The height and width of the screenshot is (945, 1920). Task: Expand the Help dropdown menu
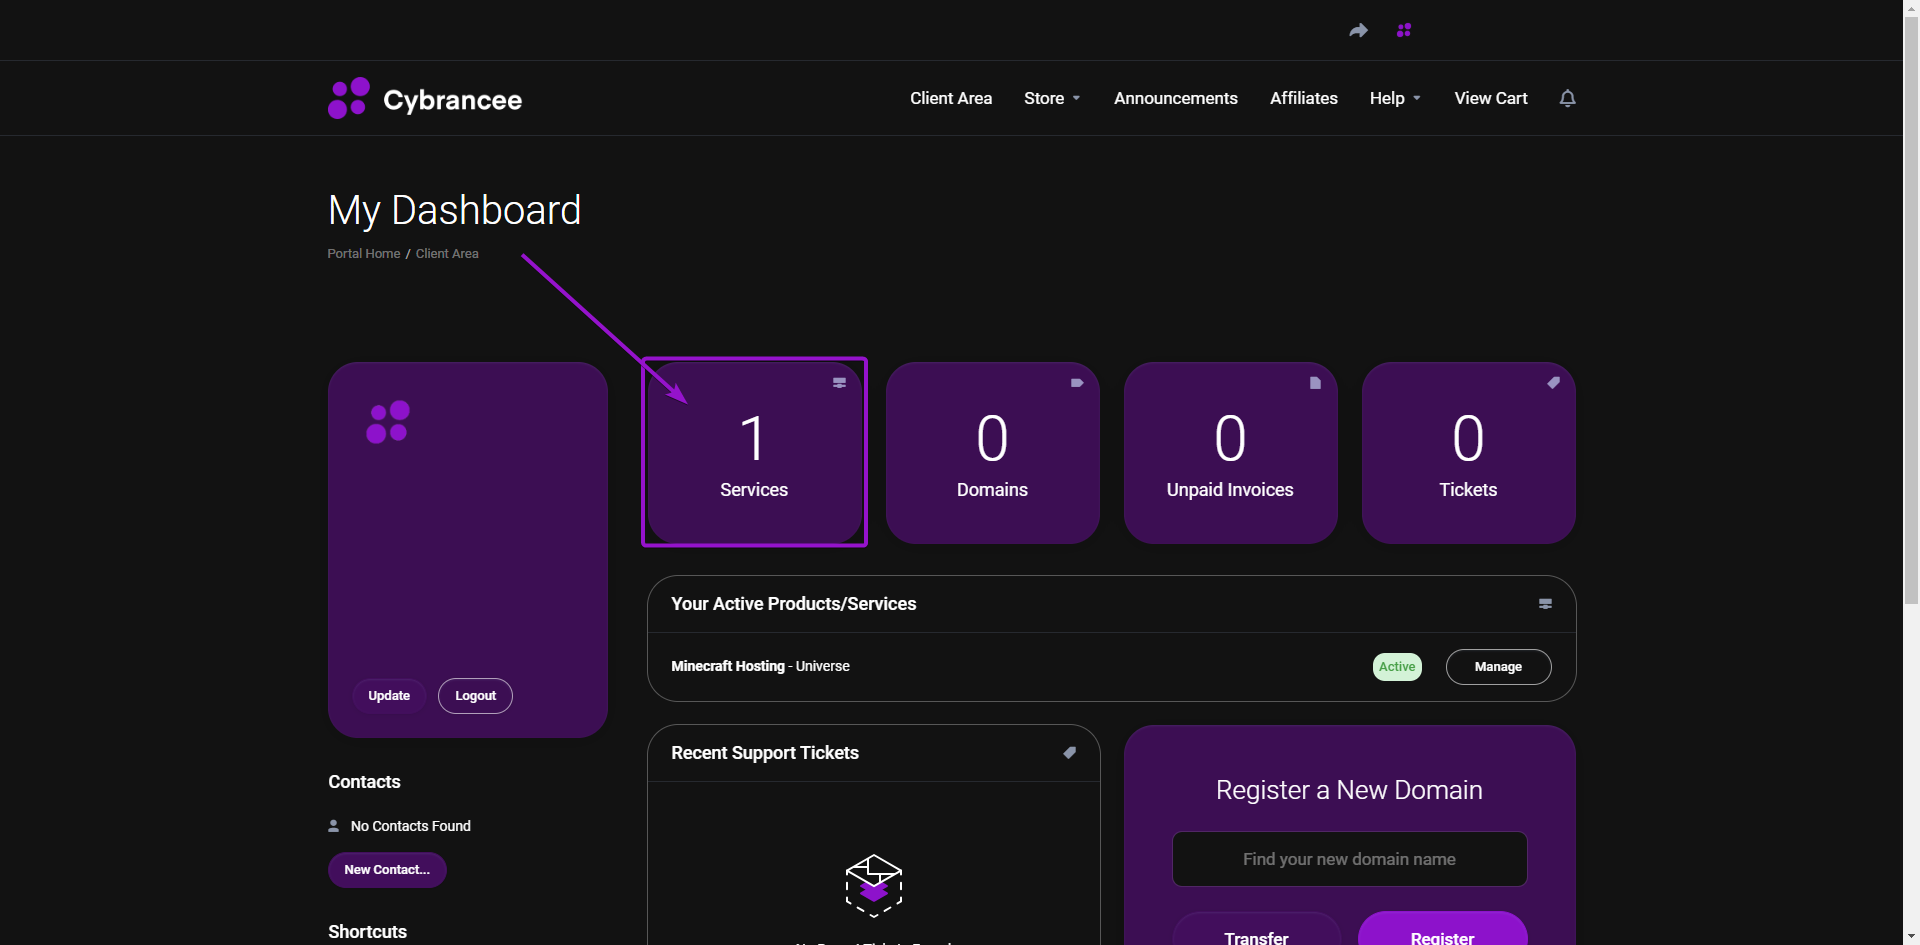point(1395,98)
